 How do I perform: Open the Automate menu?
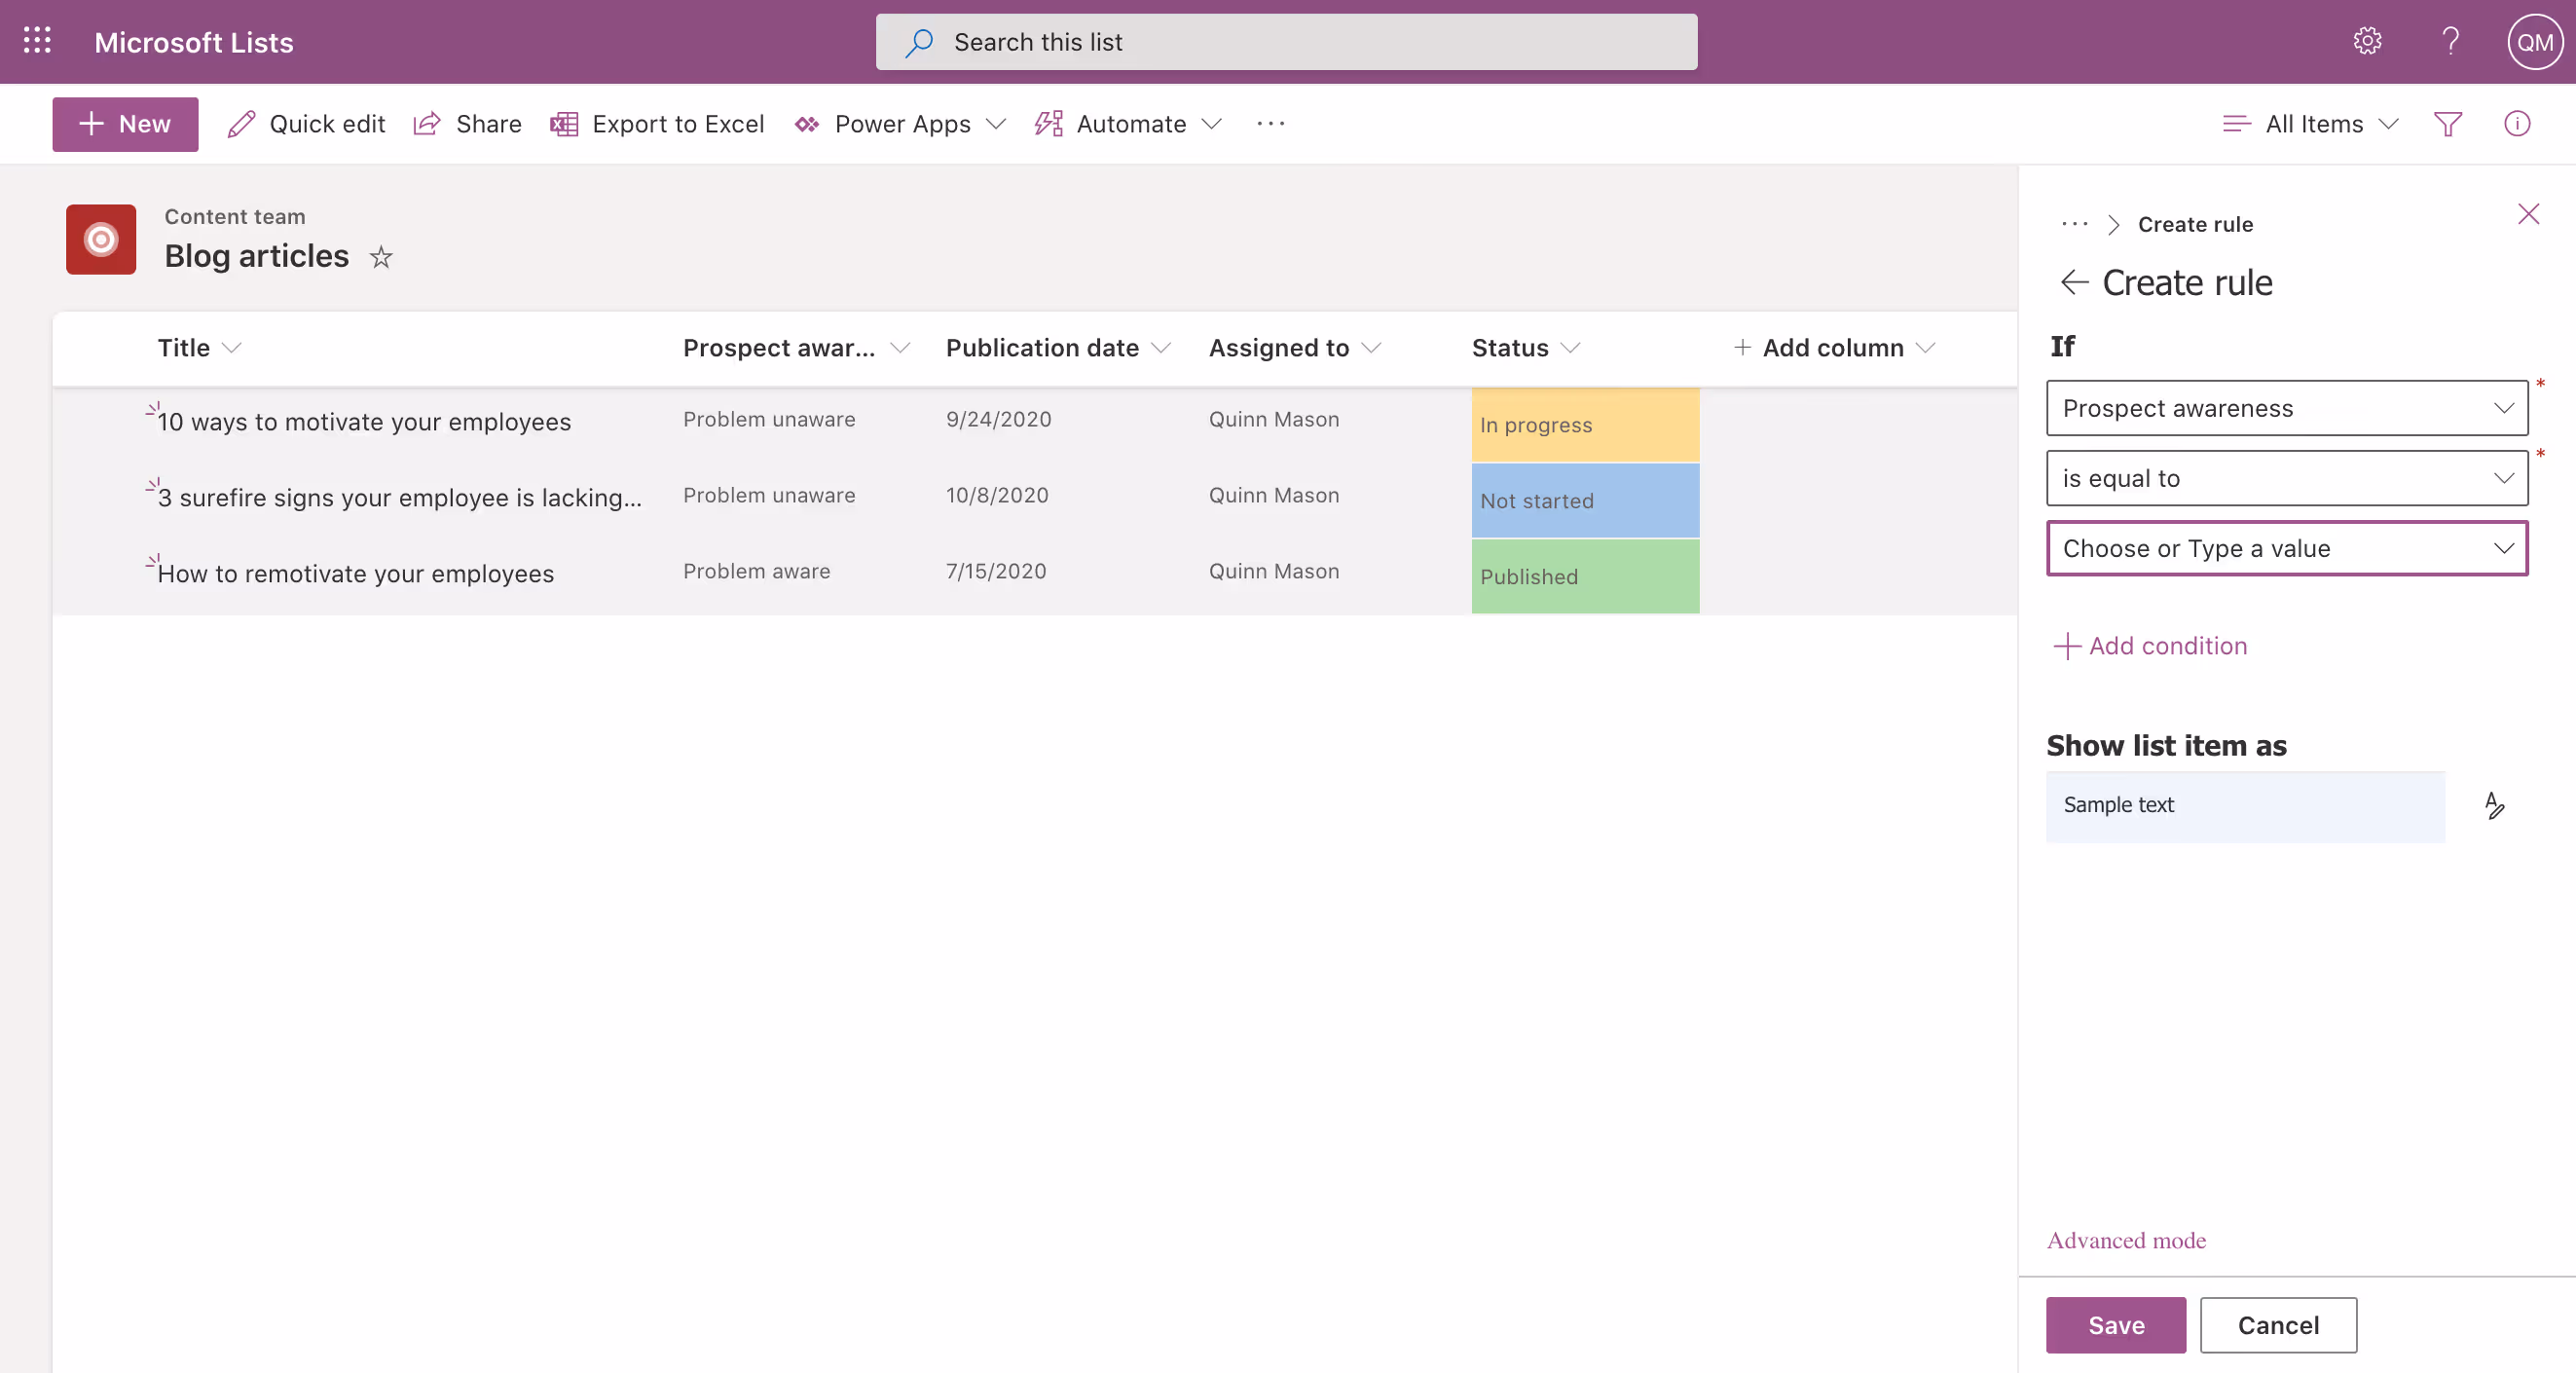tap(1129, 124)
